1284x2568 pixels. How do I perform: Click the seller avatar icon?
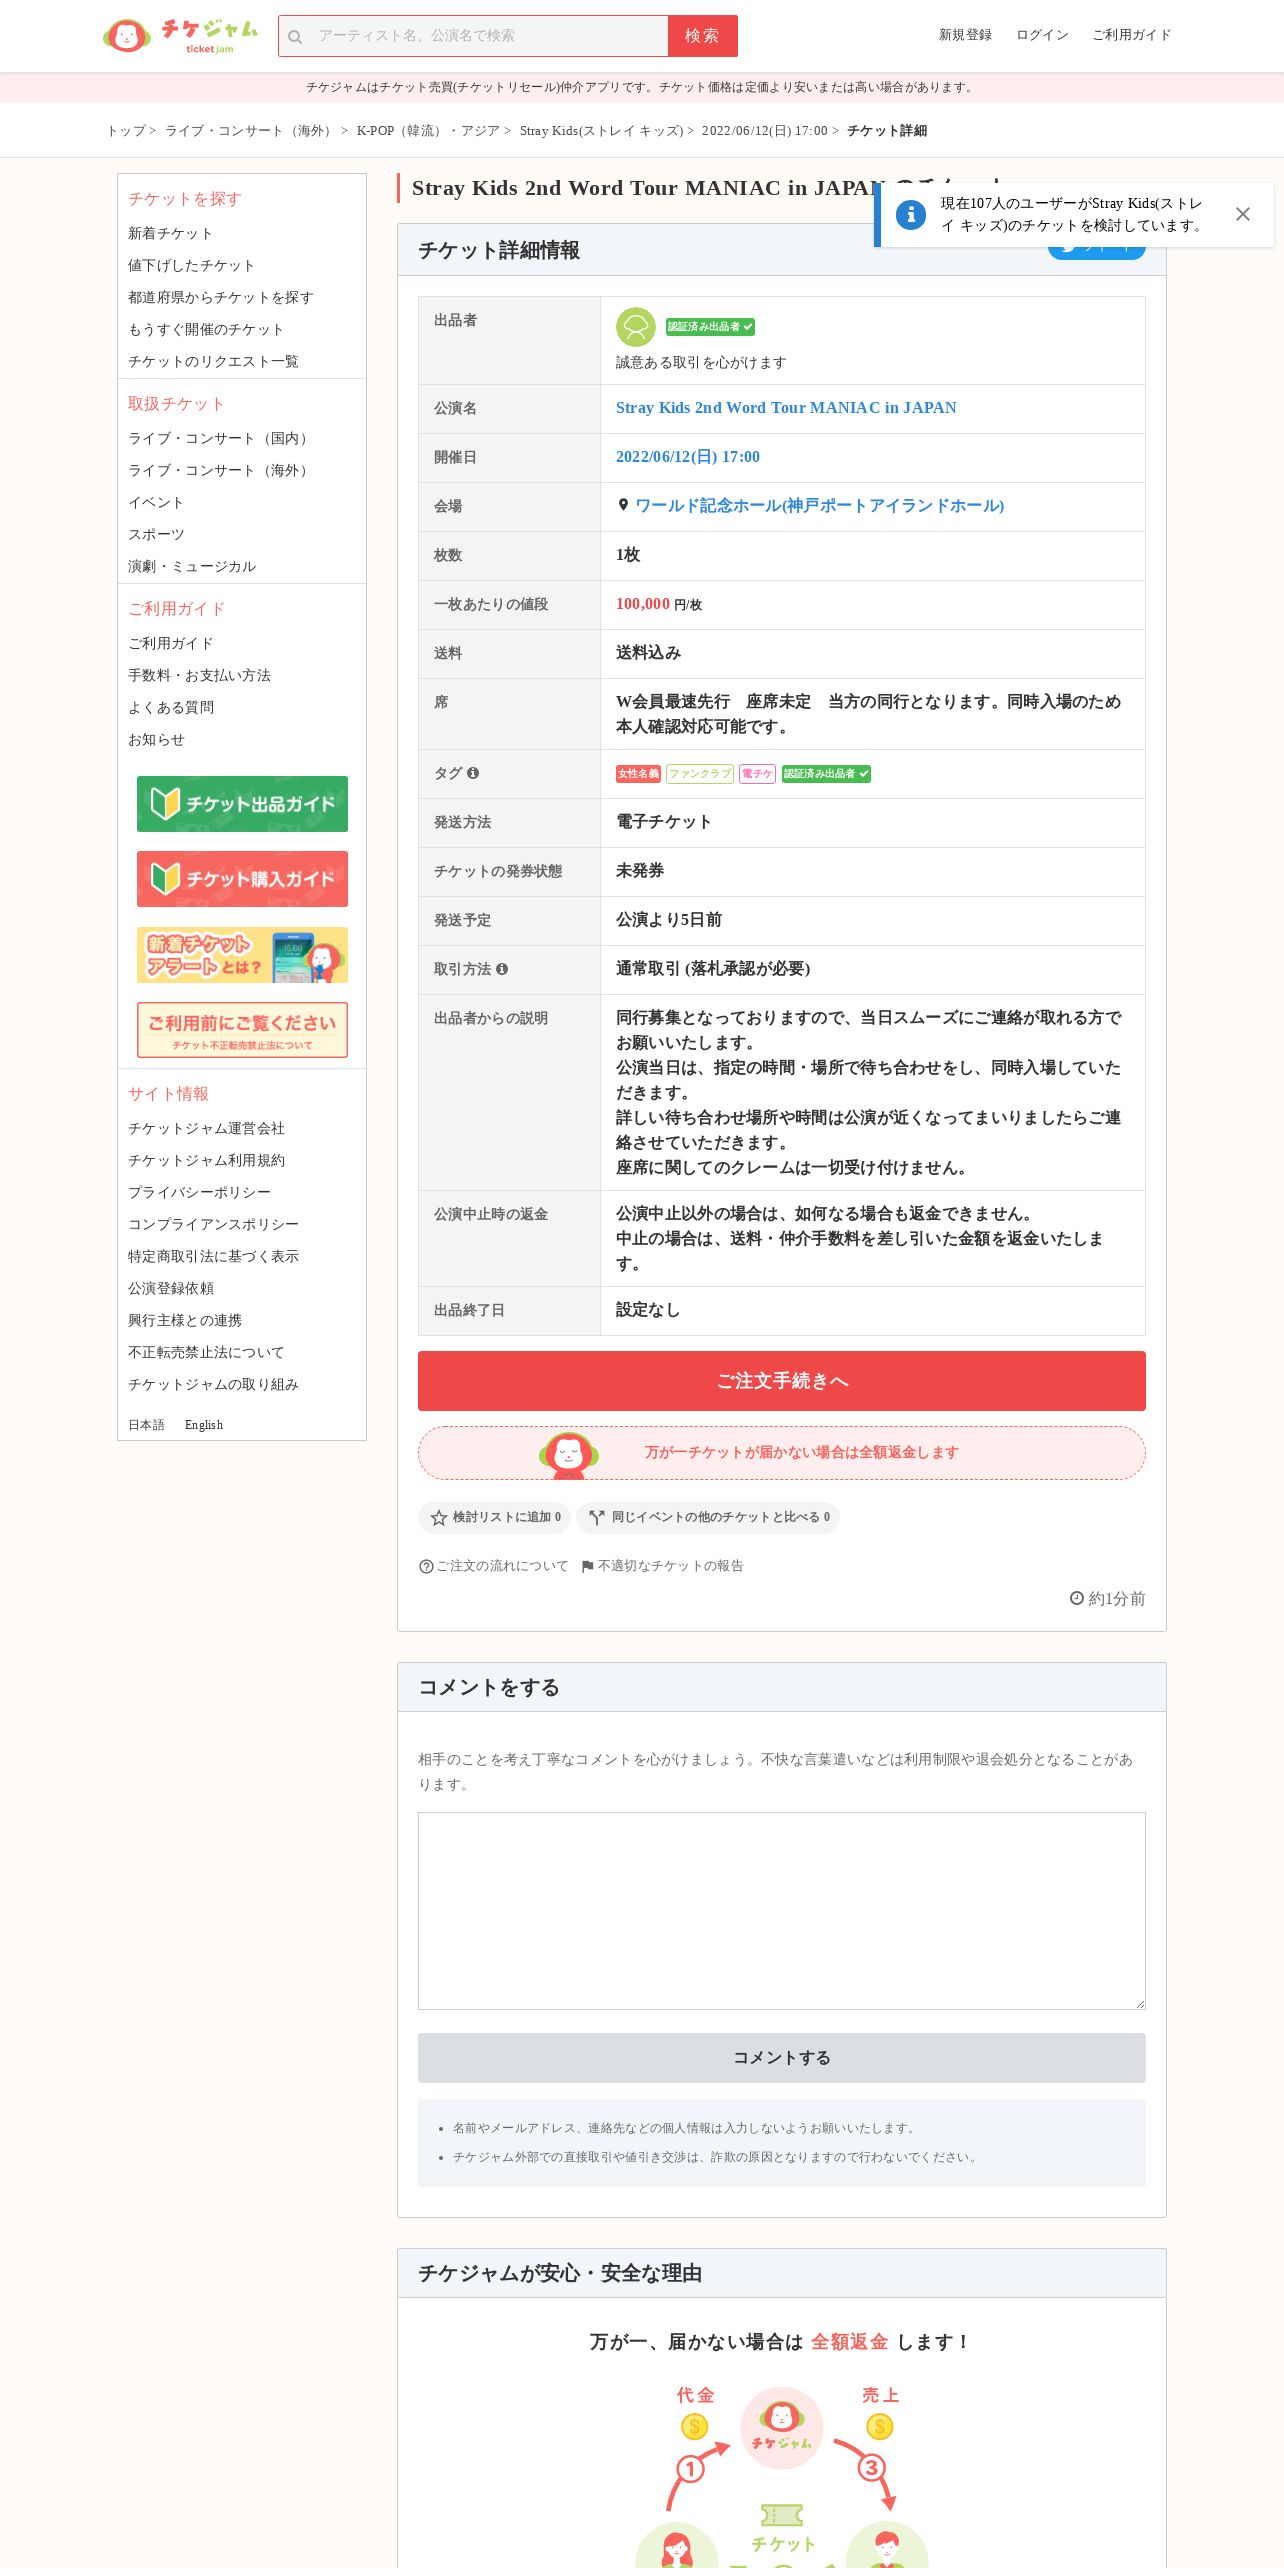[x=635, y=327]
